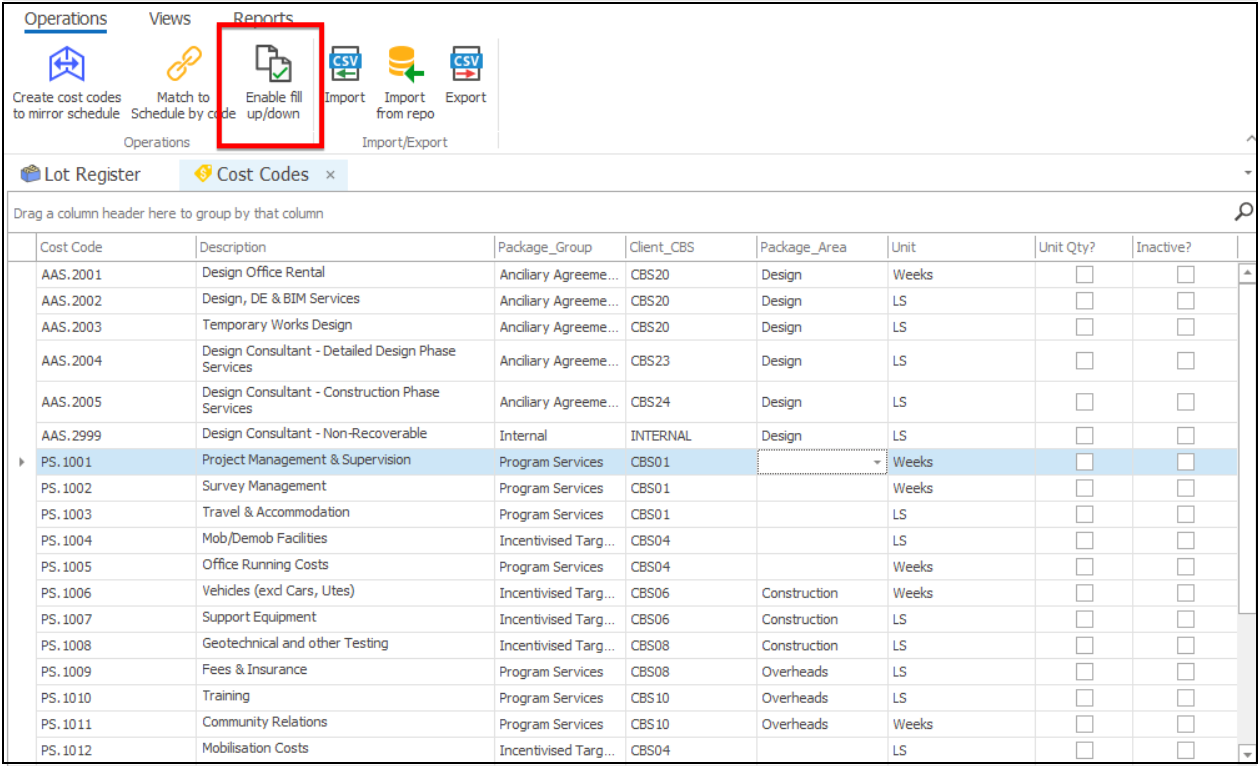The image size is (1260, 766).
Task: Open the Operations ribbon tab
Action: [66, 19]
